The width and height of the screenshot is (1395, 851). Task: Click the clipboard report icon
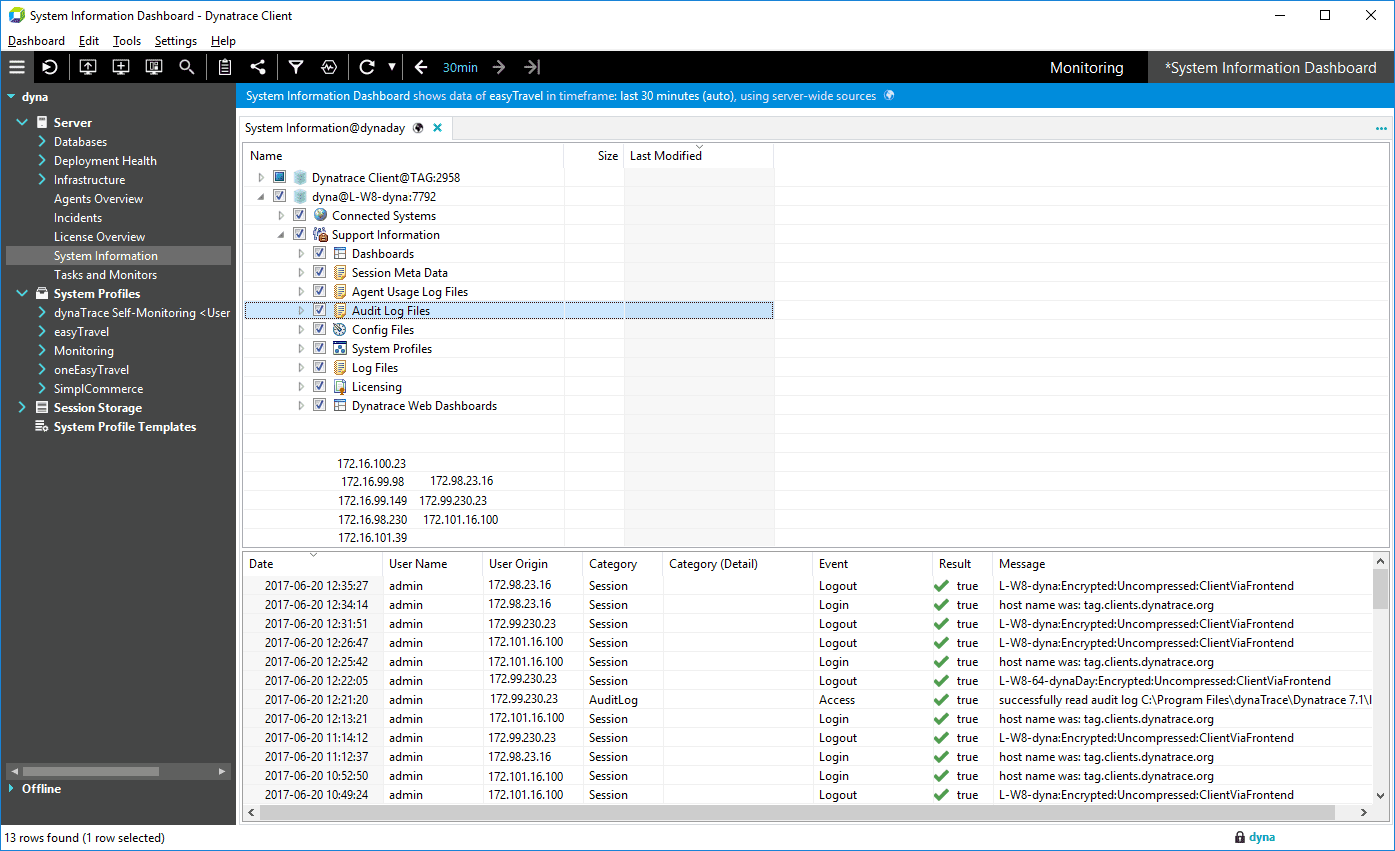[225, 67]
